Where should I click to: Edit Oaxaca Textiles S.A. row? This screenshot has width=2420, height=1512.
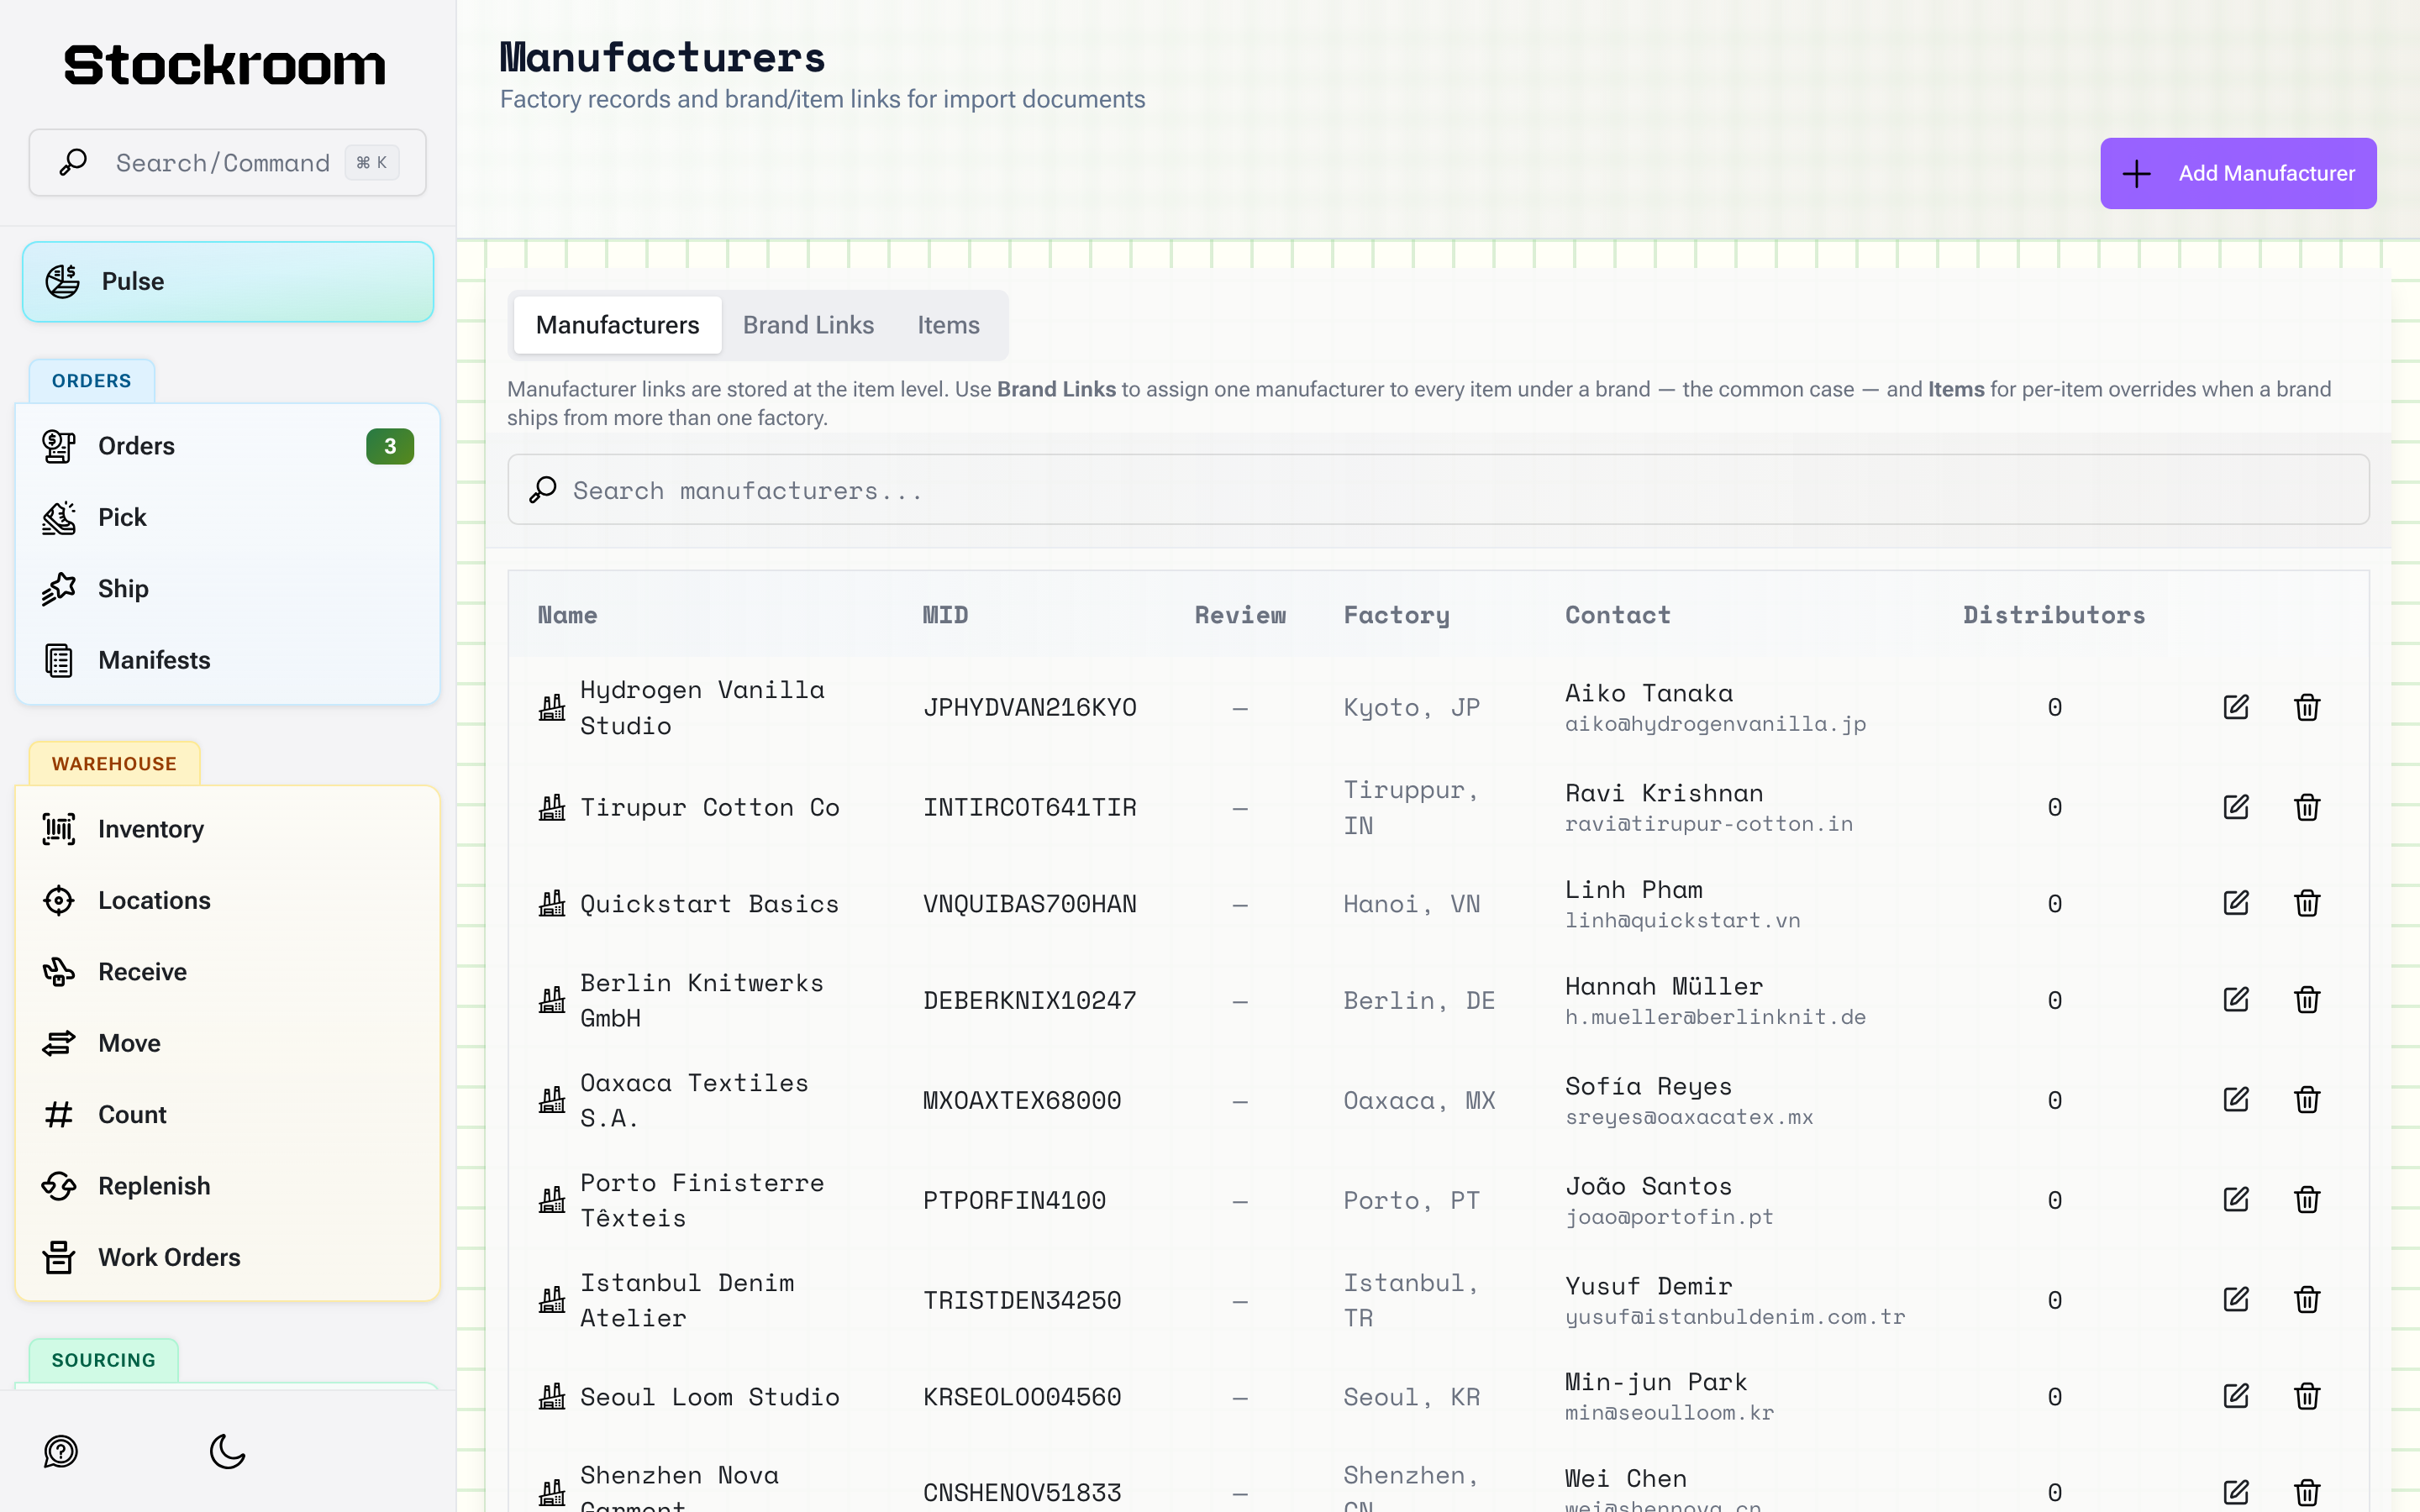click(2236, 1100)
